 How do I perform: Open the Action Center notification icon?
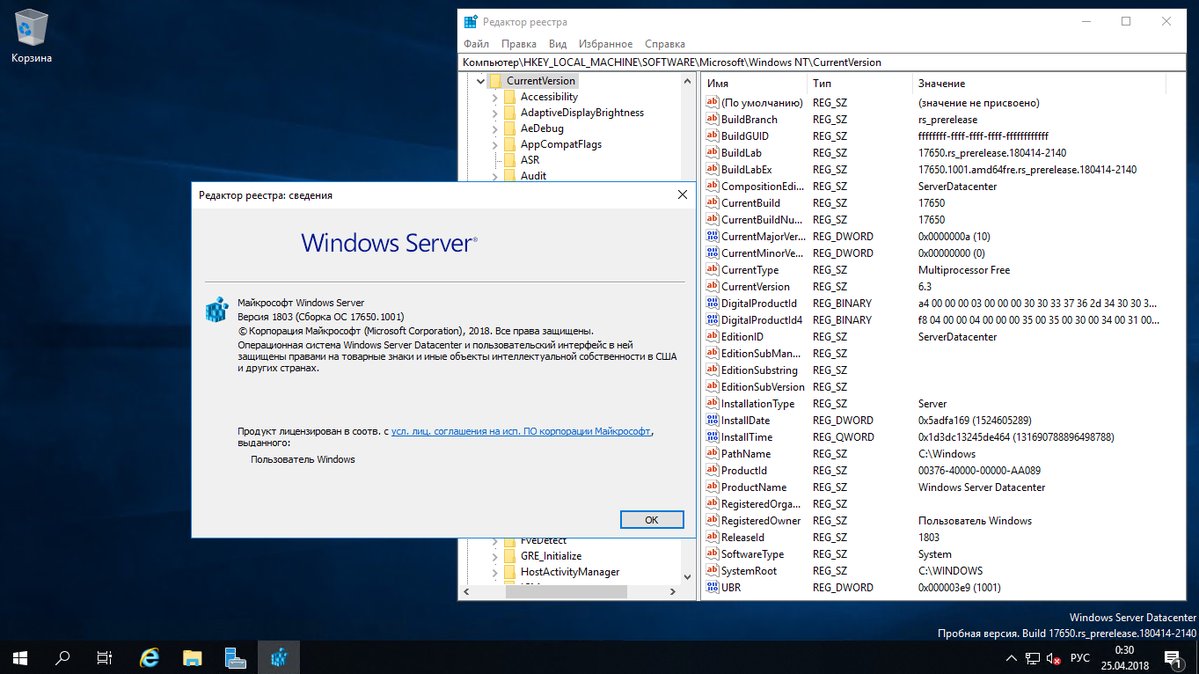click(x=1173, y=658)
